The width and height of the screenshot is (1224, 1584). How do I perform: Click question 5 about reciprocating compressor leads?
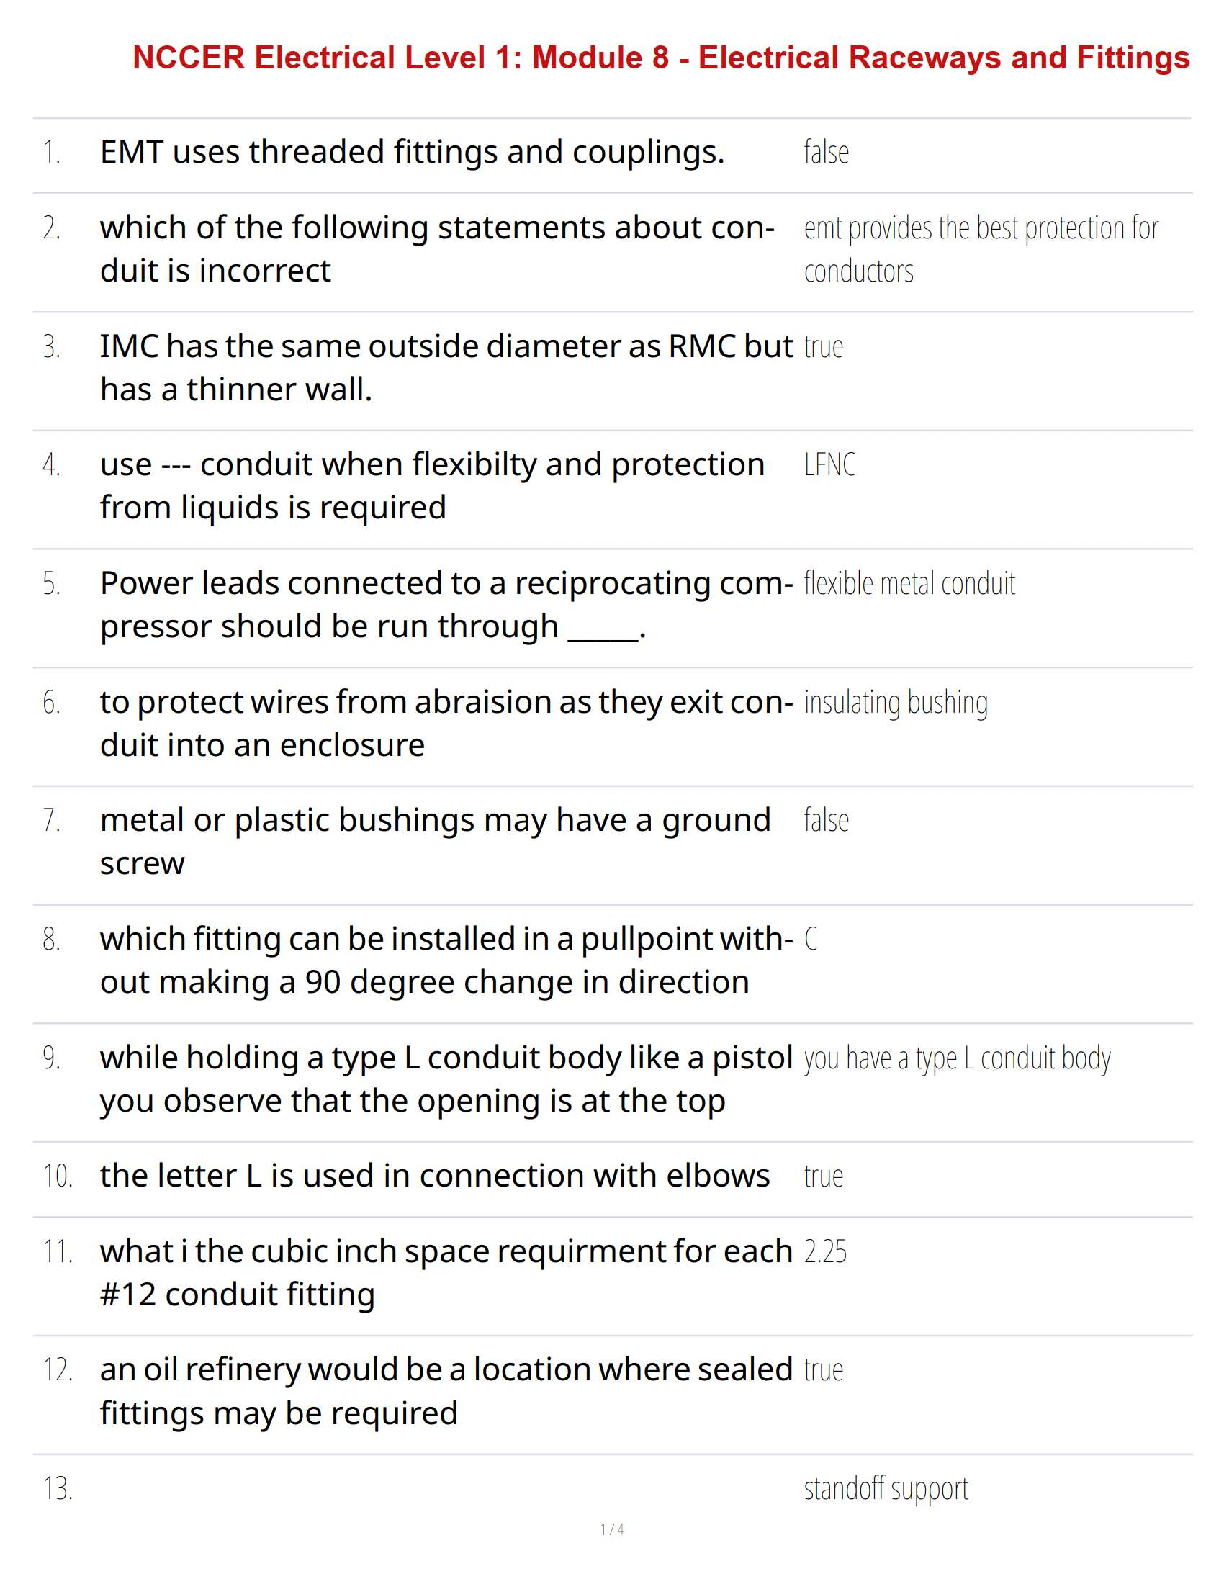click(x=446, y=604)
